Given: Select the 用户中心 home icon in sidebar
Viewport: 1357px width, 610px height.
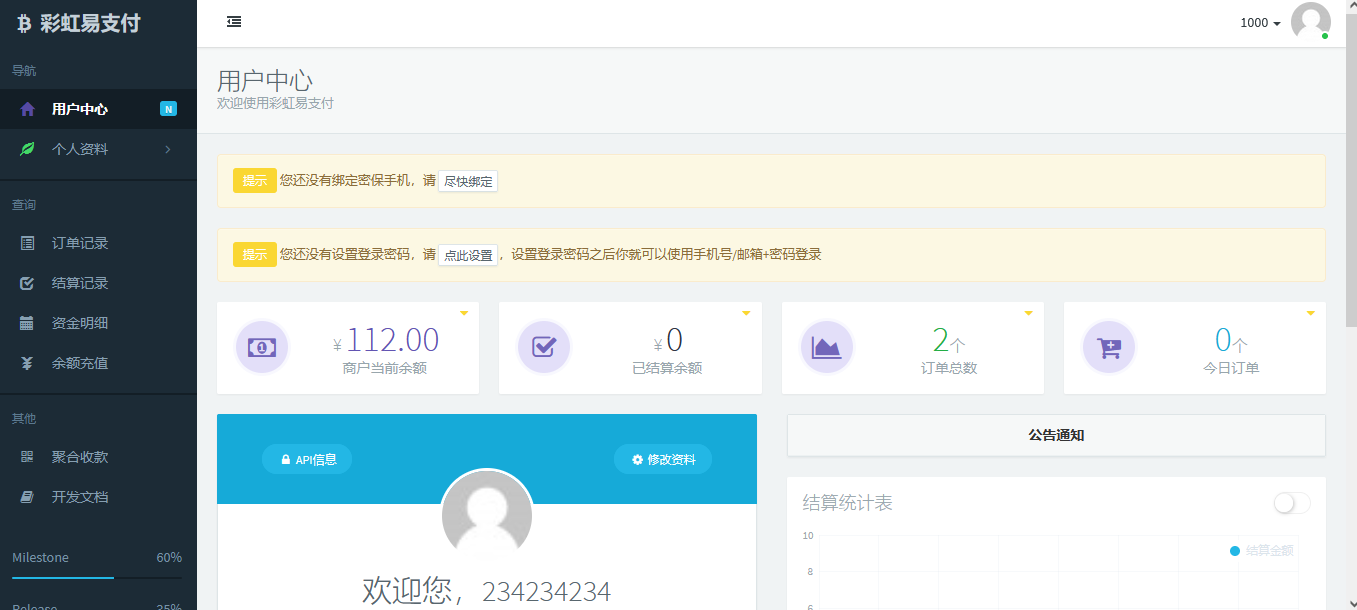Looking at the screenshot, I should (29, 109).
